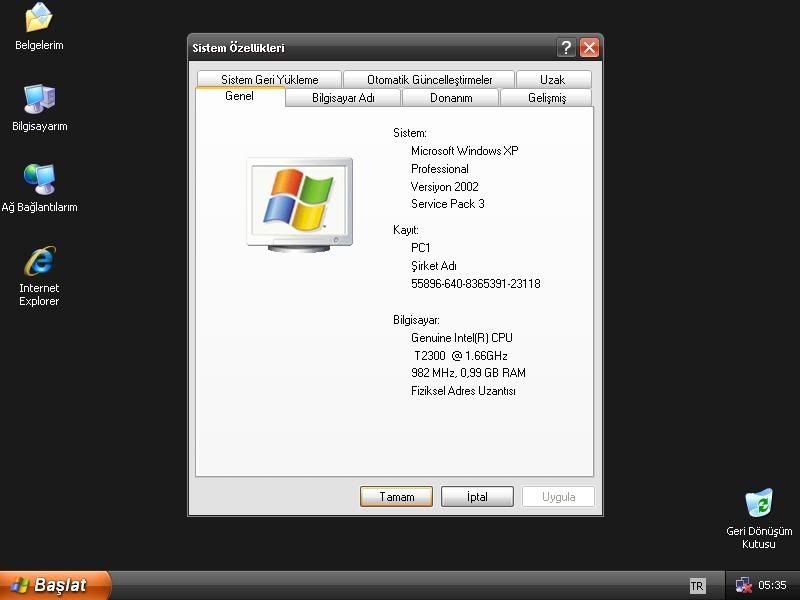This screenshot has height=600, width=800.
Task: Switch to the Donanım tab
Action: pyautogui.click(x=451, y=98)
